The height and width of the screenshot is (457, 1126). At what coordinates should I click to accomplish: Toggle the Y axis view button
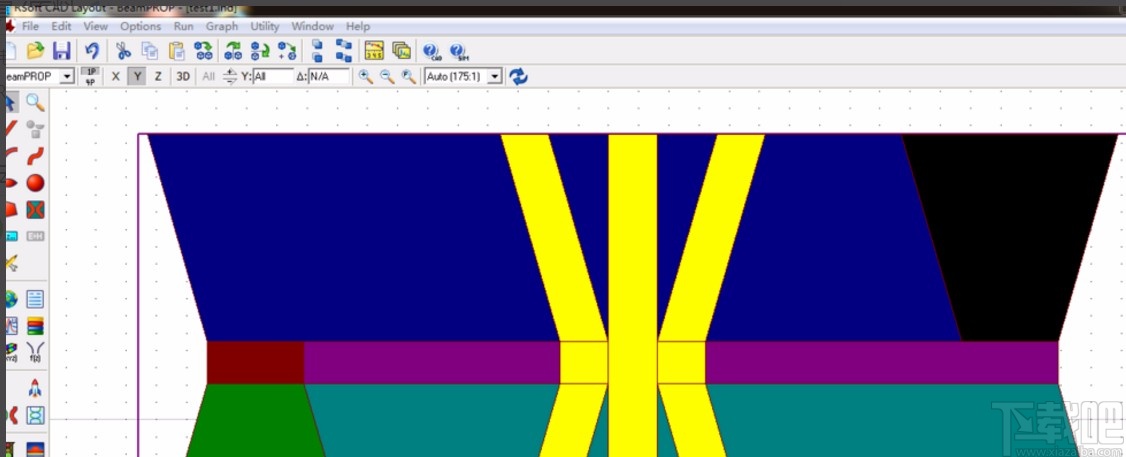pos(137,76)
